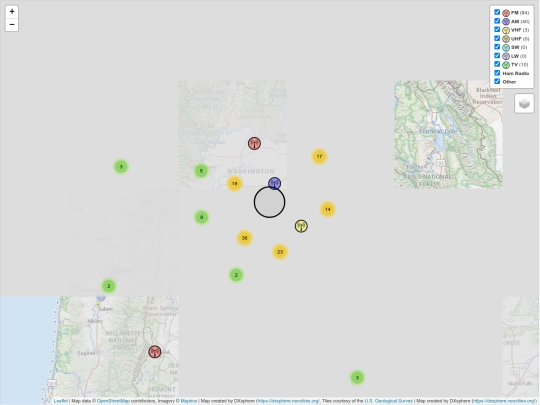This screenshot has width=540, height=405.
Task: Open the map layers selector
Action: pyautogui.click(x=524, y=103)
